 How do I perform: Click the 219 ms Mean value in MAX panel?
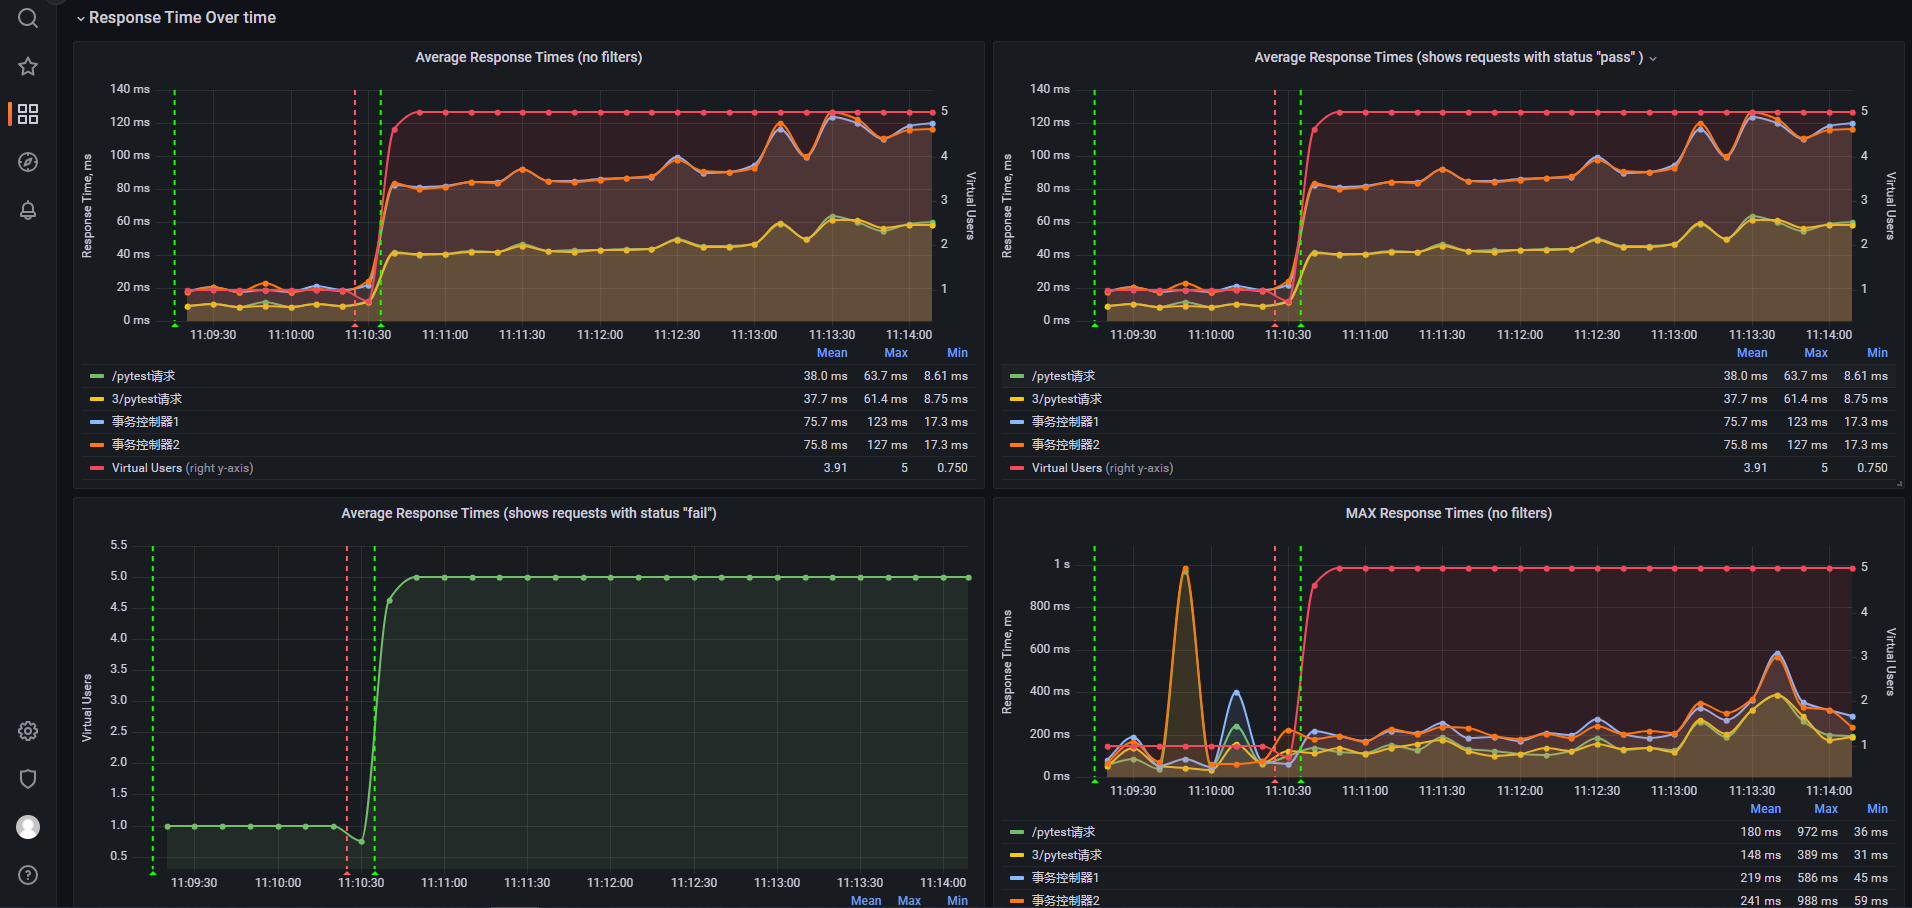tap(1760, 878)
